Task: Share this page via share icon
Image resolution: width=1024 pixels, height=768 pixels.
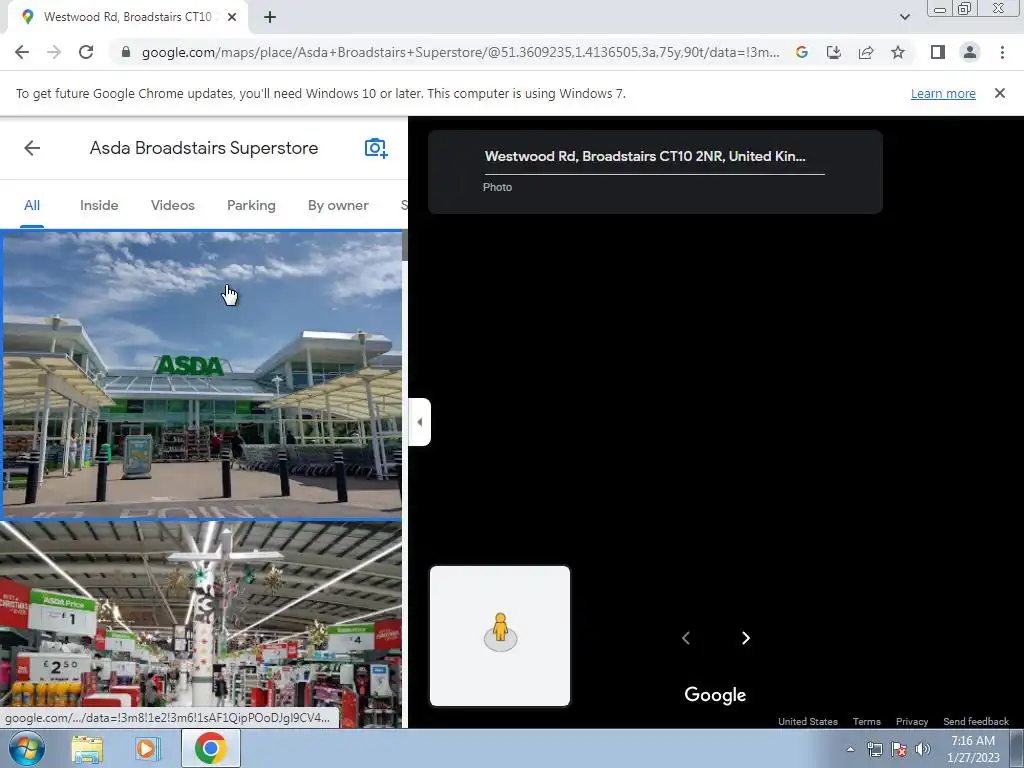Action: click(866, 52)
